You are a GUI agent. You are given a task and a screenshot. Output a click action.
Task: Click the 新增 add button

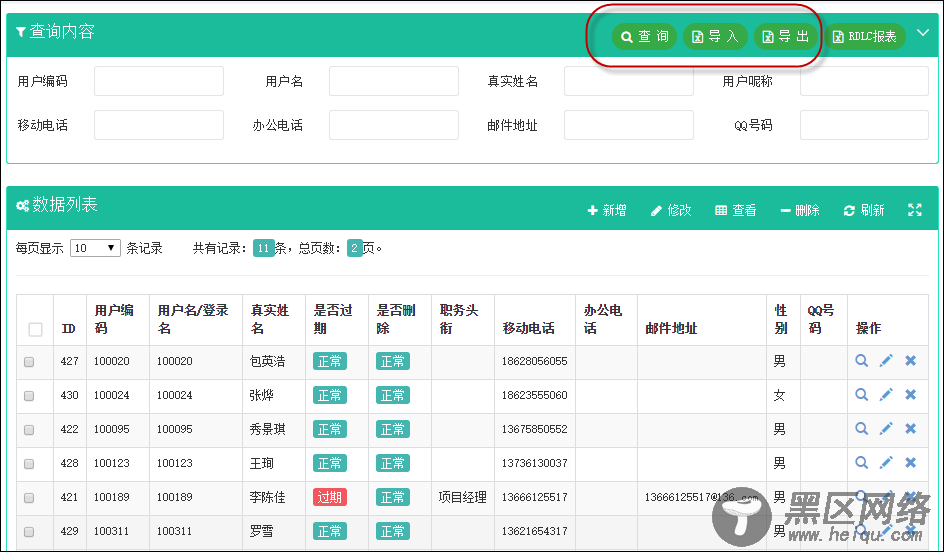coord(607,210)
